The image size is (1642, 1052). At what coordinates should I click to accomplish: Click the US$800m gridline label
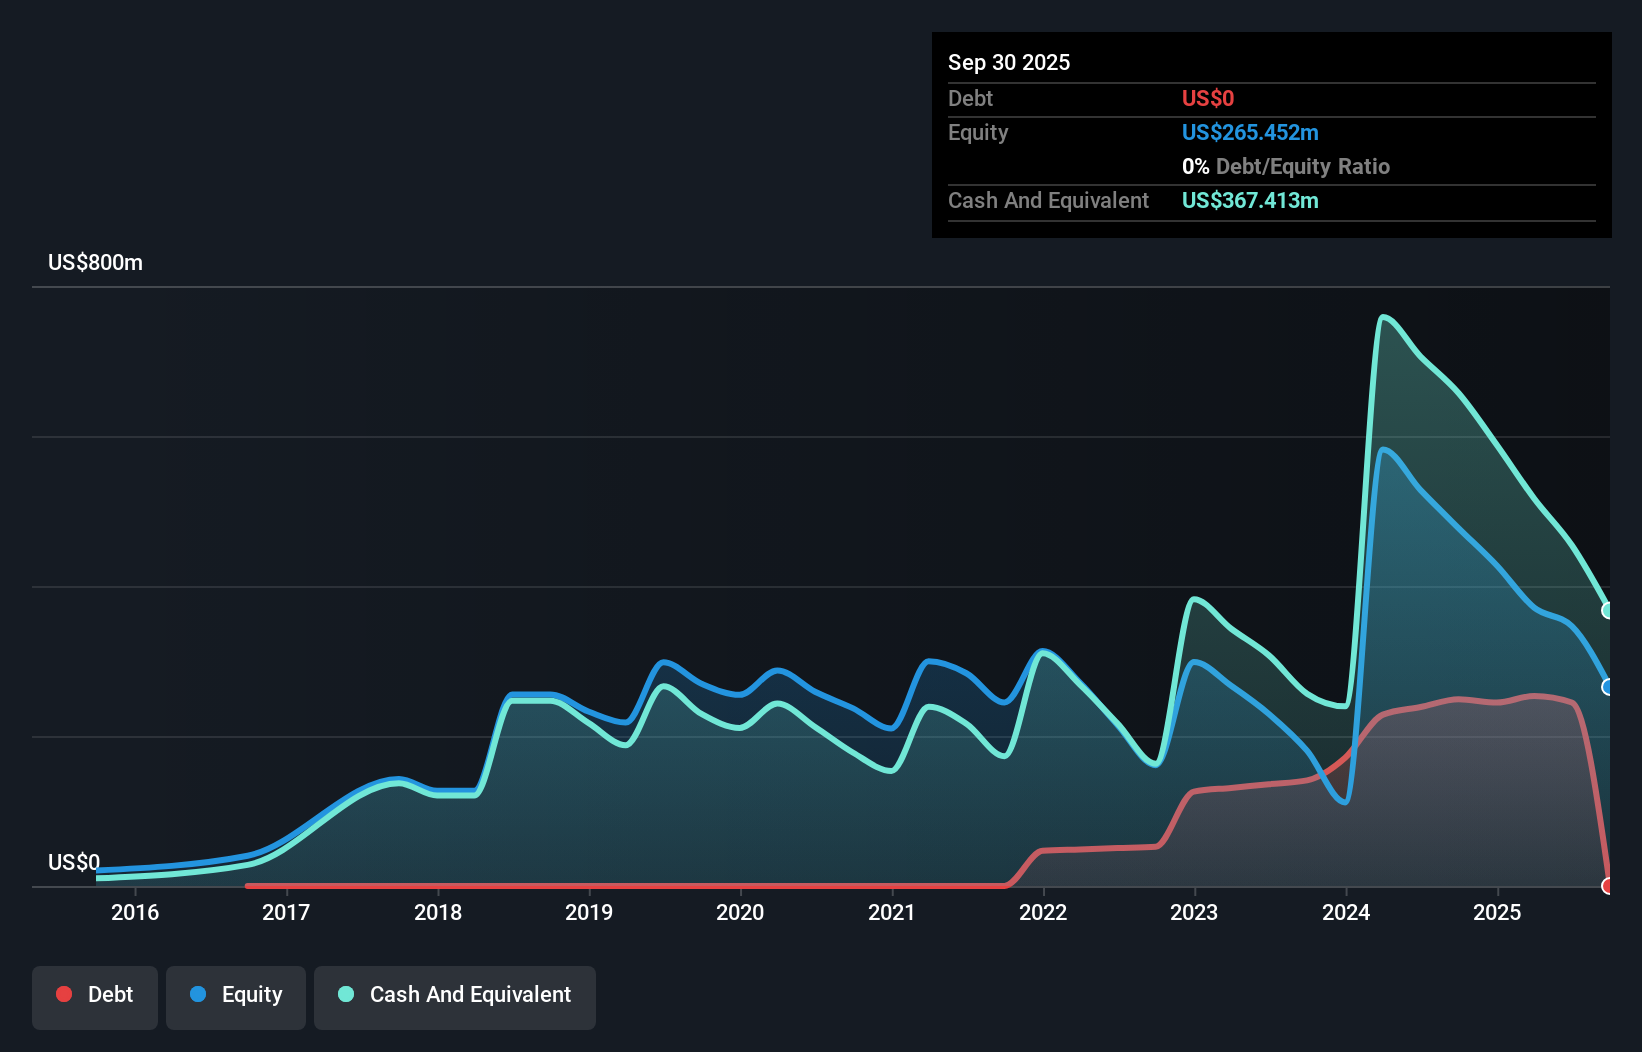coord(94,262)
